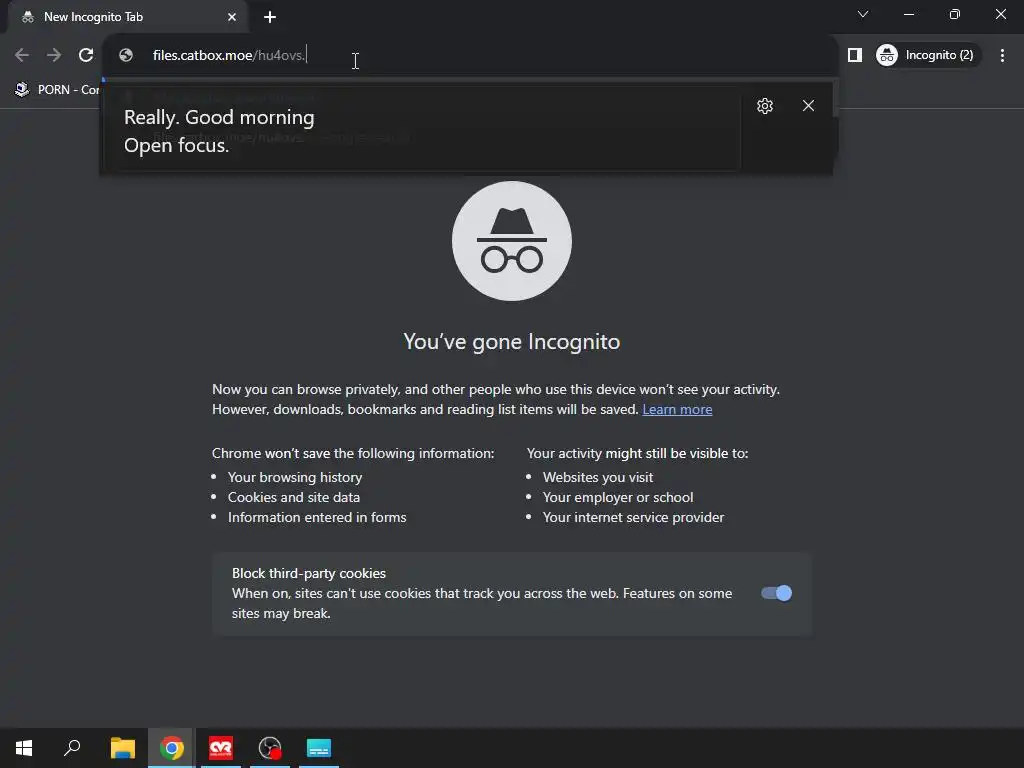Follow the Learn more link
This screenshot has width=1024, height=768.
coord(677,409)
